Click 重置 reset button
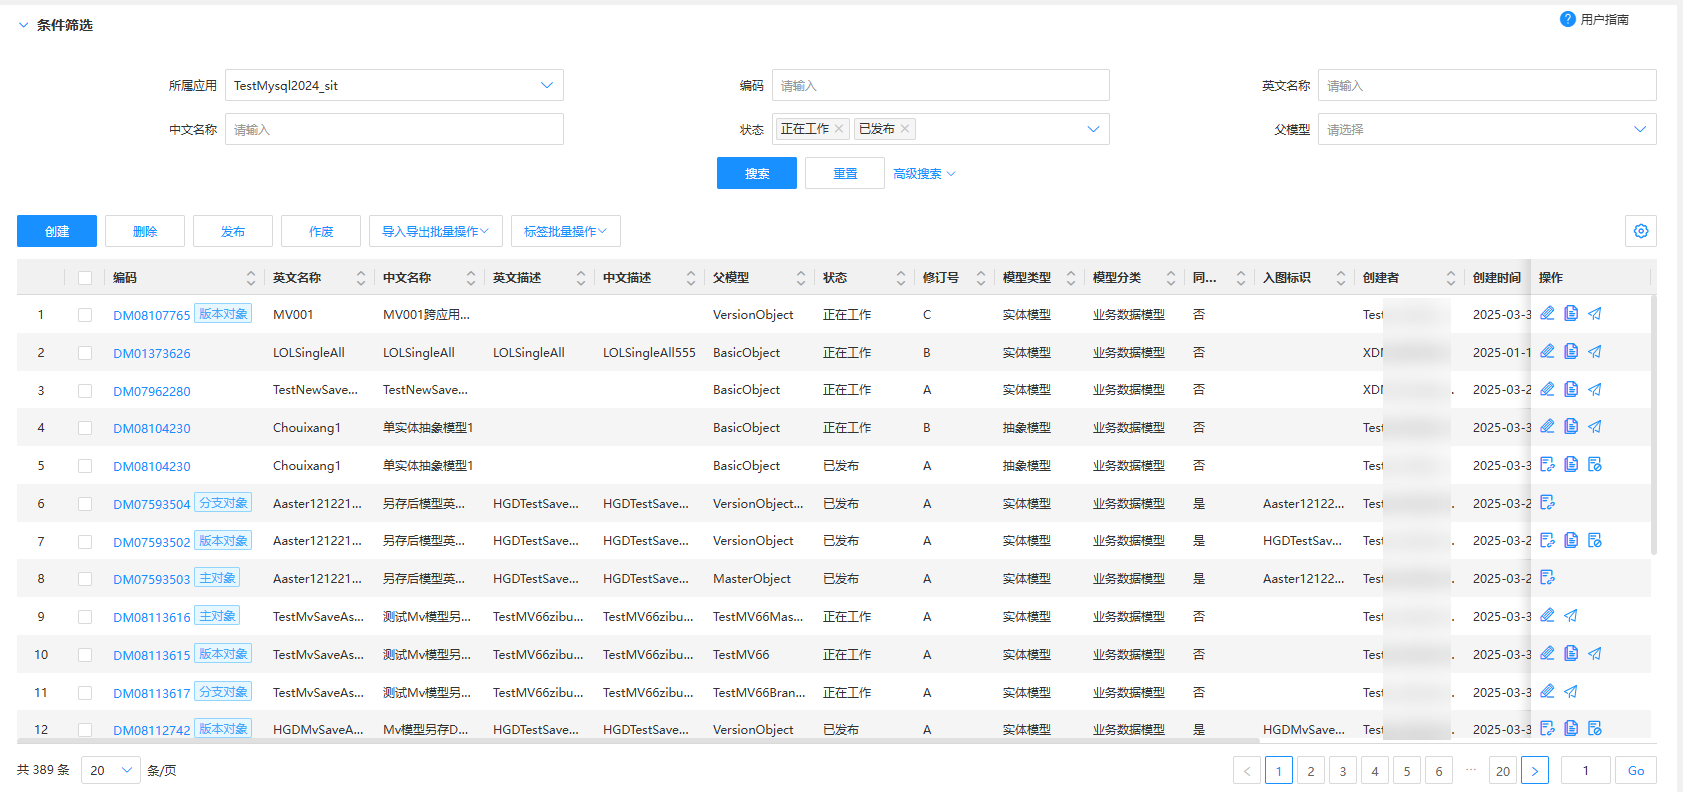This screenshot has width=1683, height=792. (x=845, y=173)
